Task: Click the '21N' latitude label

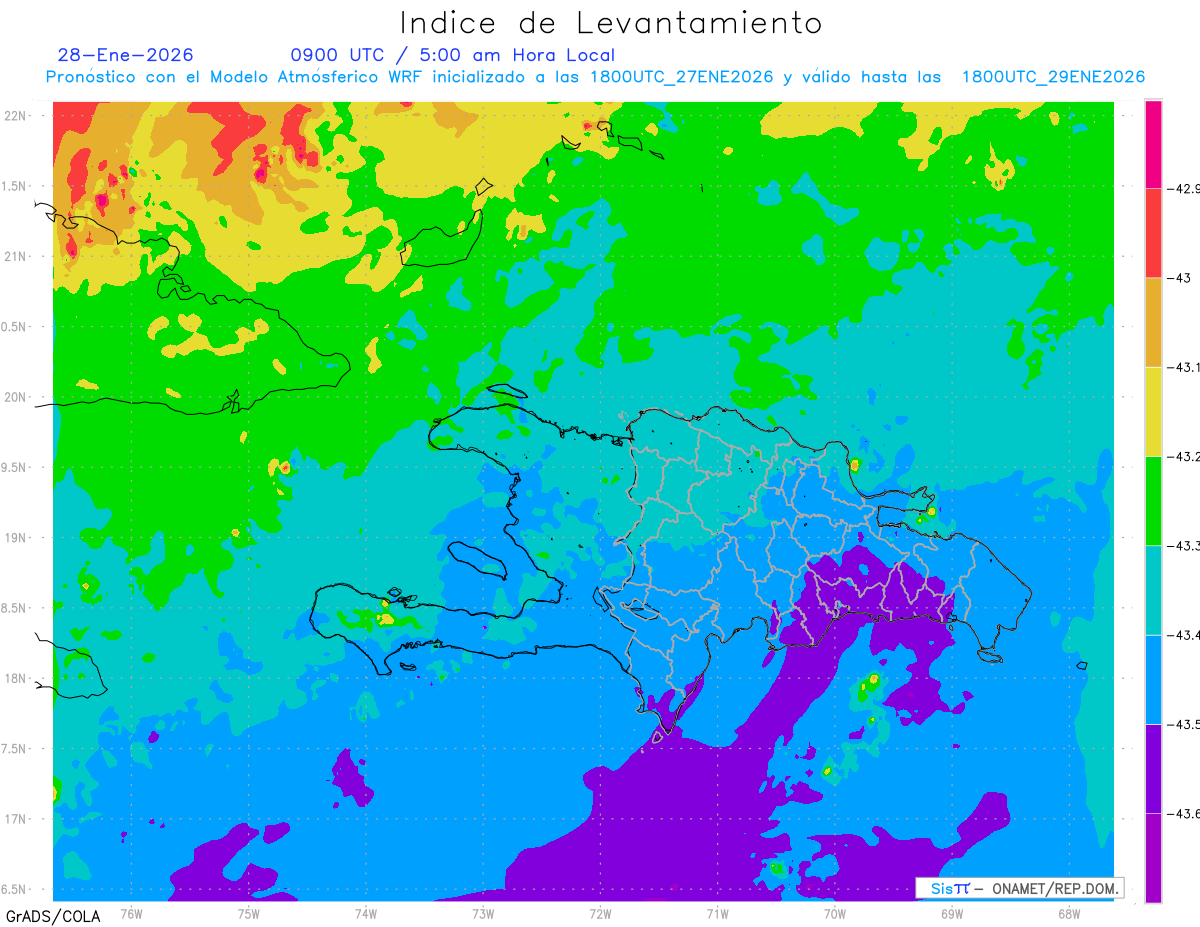Action: (15, 256)
